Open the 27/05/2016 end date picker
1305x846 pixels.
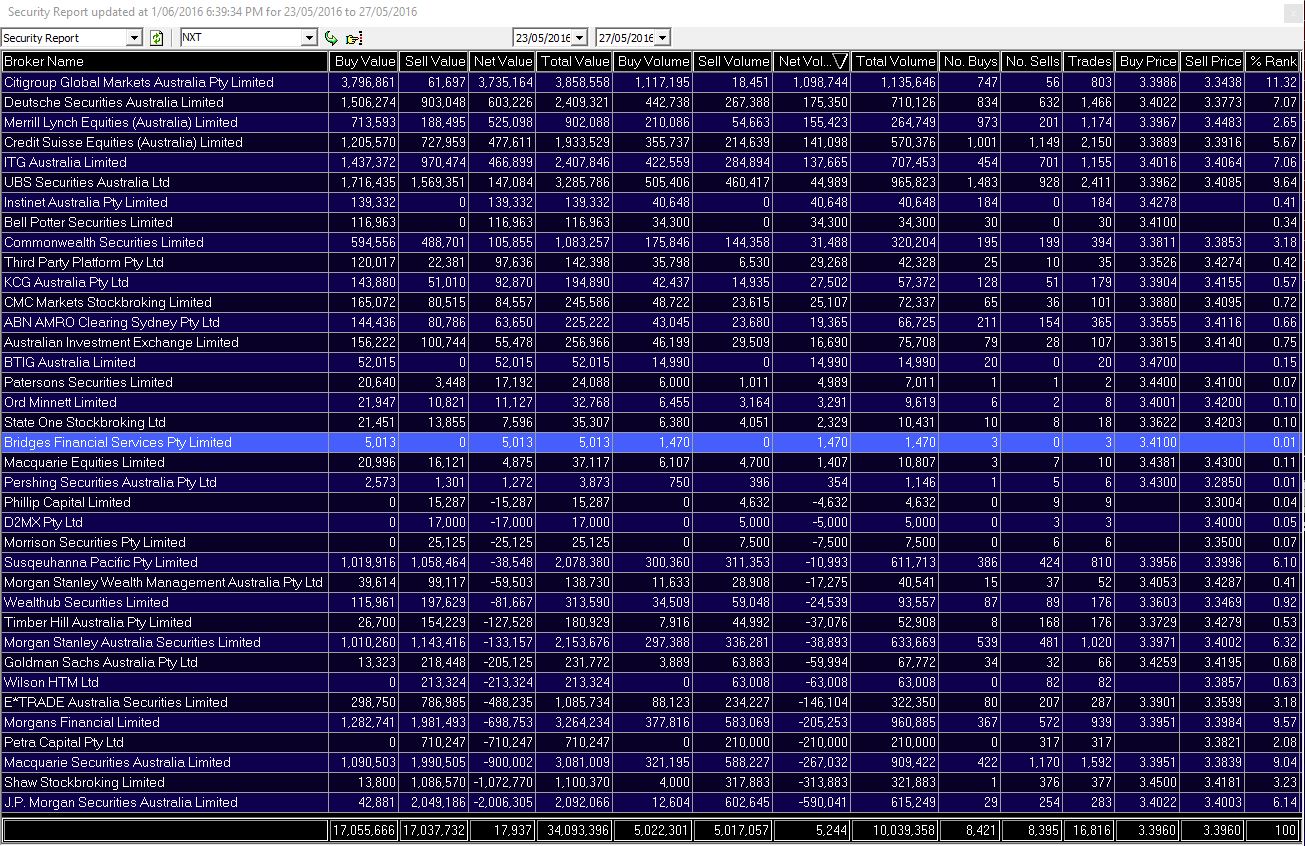[x=662, y=38]
